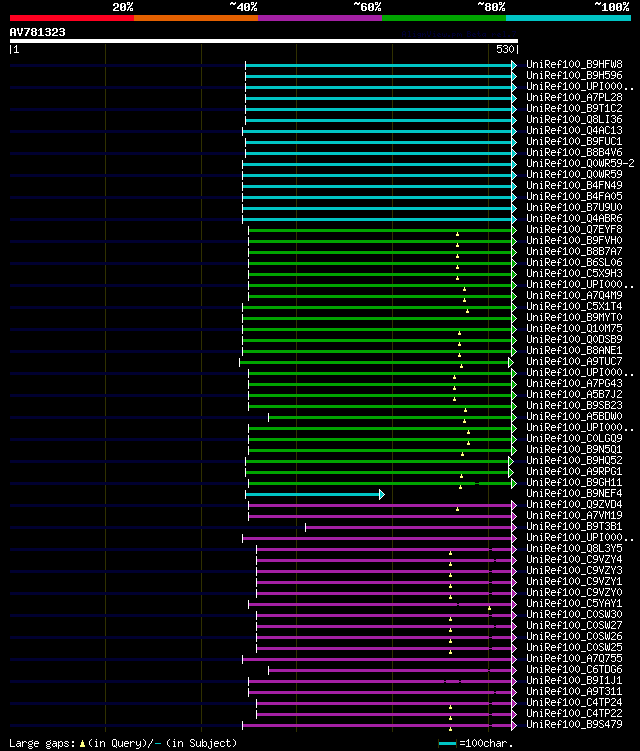Click the purple alignment bar of B9T3B1
The width and height of the screenshot is (640, 751).
409,527
